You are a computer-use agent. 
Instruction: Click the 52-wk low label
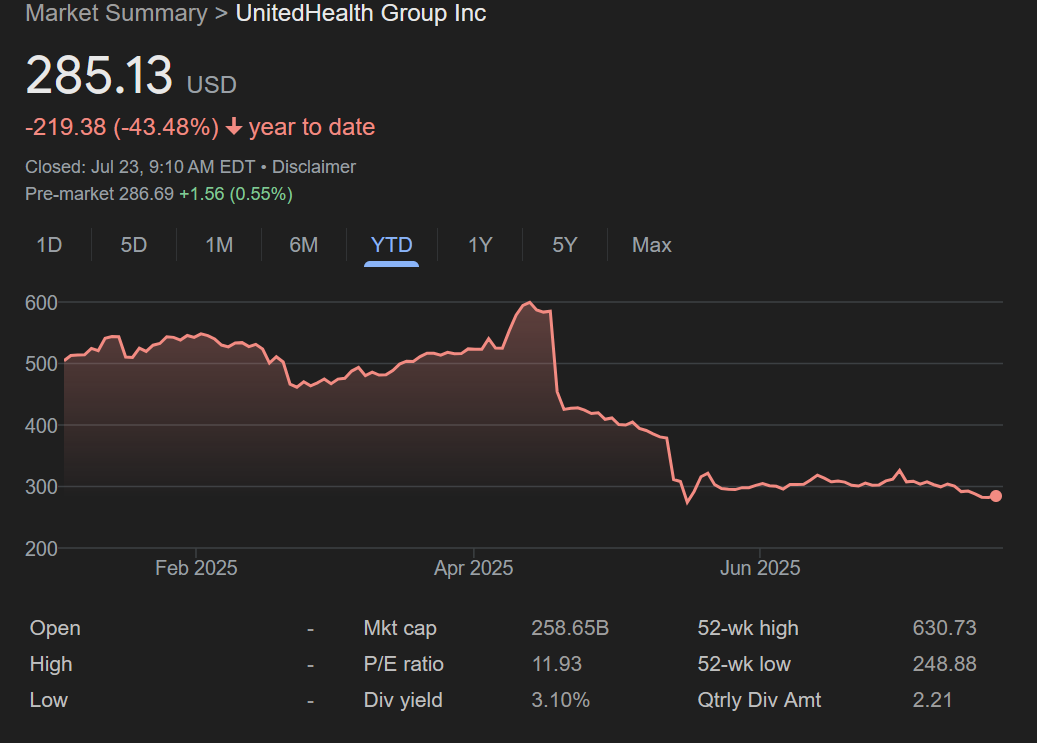pos(744,664)
